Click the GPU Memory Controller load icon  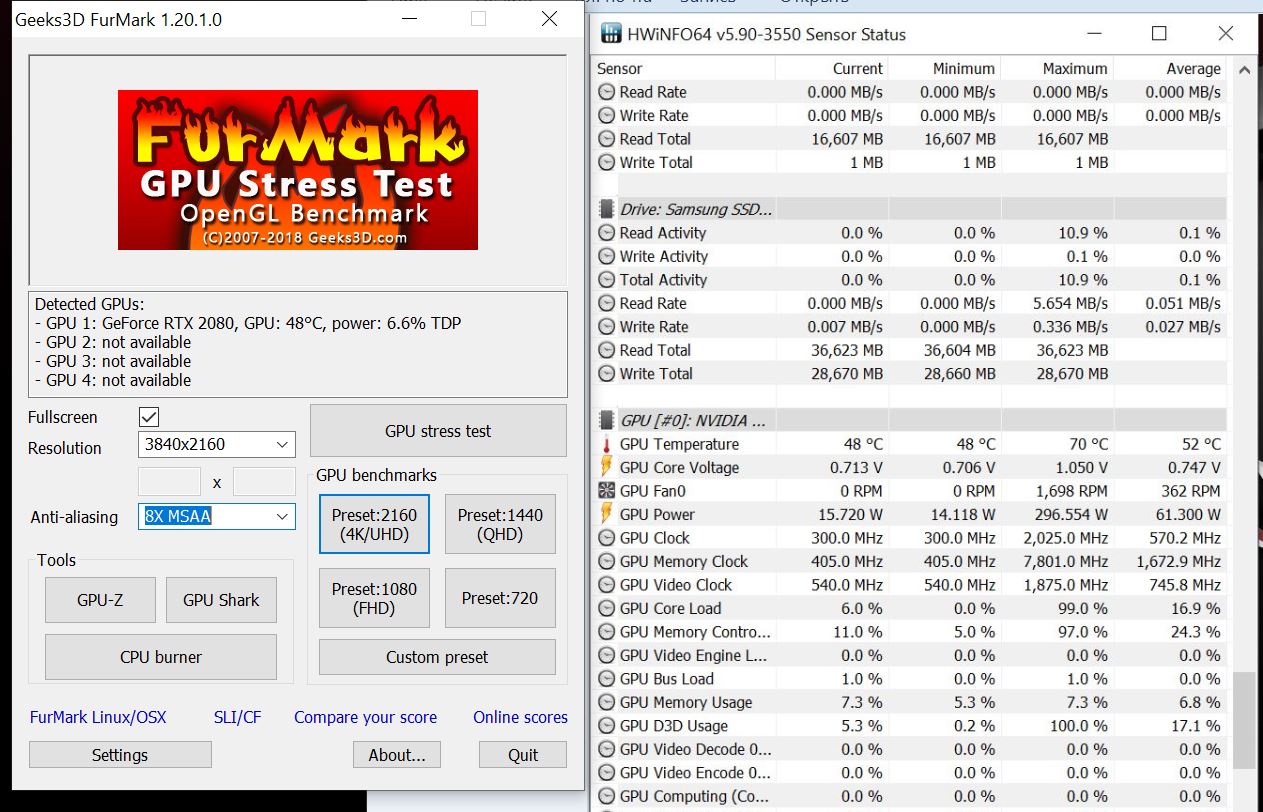click(606, 632)
